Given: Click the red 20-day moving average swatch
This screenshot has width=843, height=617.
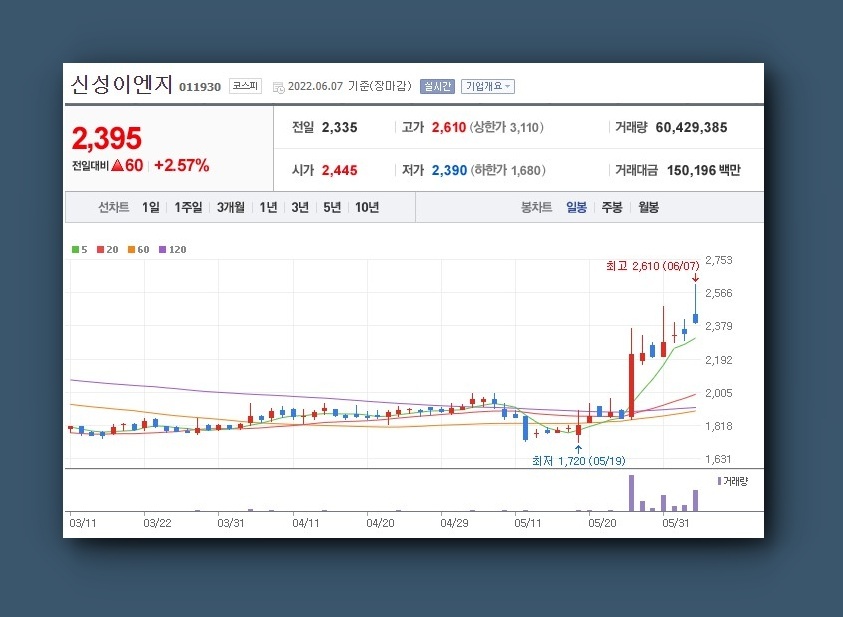Looking at the screenshot, I should [101, 249].
